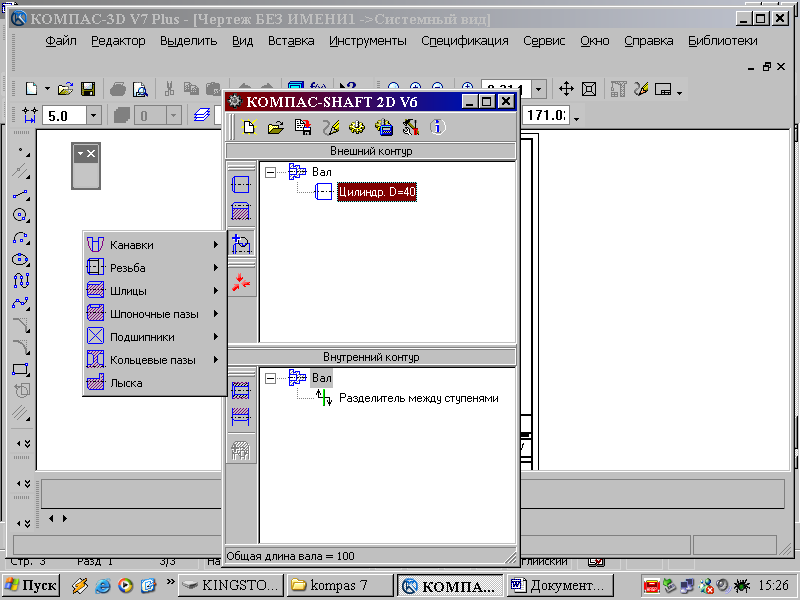This screenshot has width=800, height=600.
Task: Select the rectangle tool in the left toolbar
Action: [20, 369]
